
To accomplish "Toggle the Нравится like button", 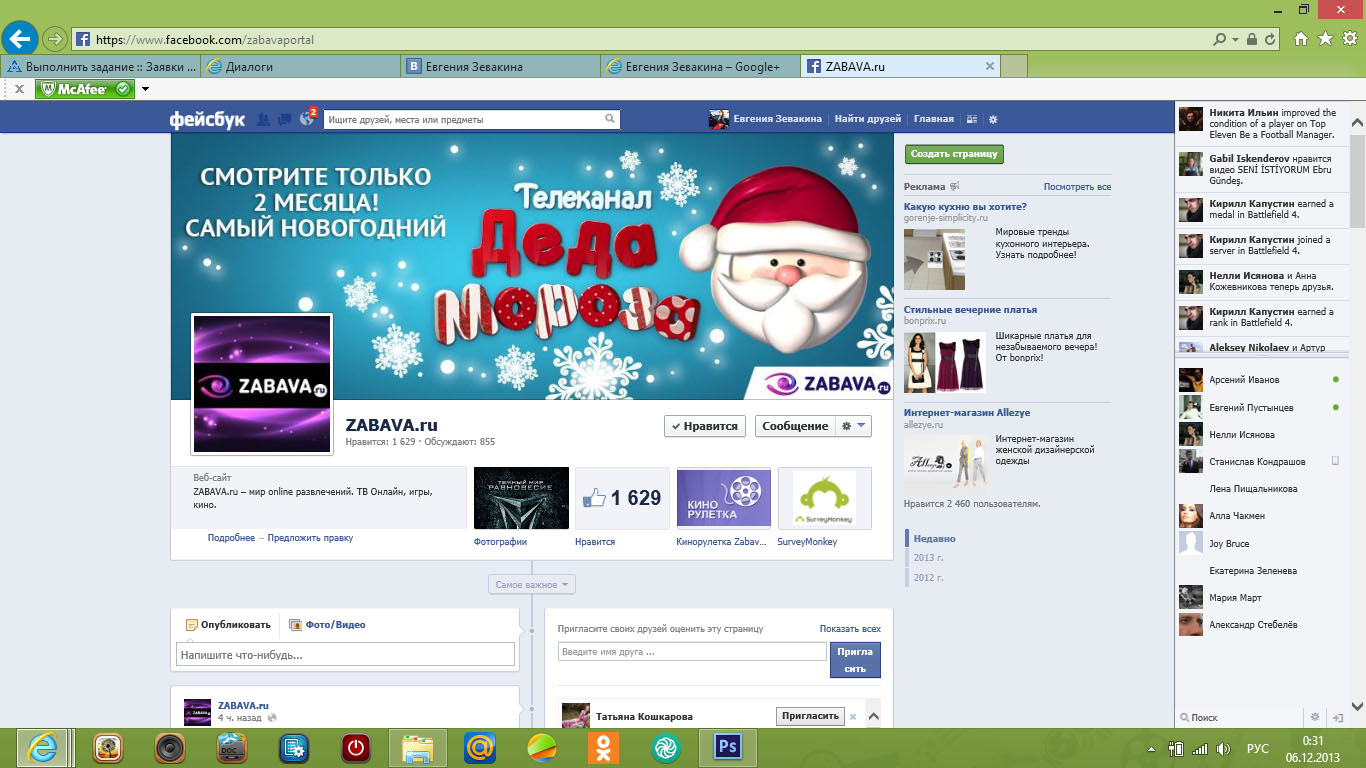I will tap(705, 426).
